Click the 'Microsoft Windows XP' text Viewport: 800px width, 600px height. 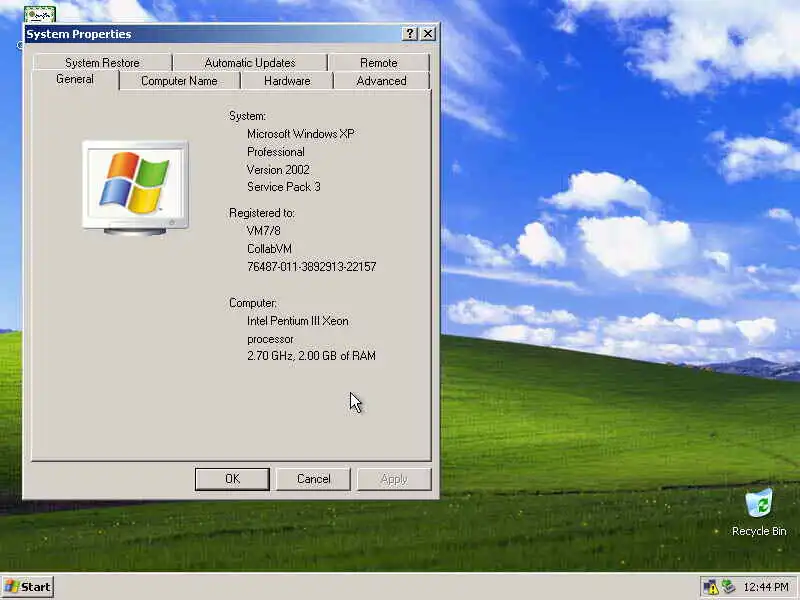click(301, 134)
